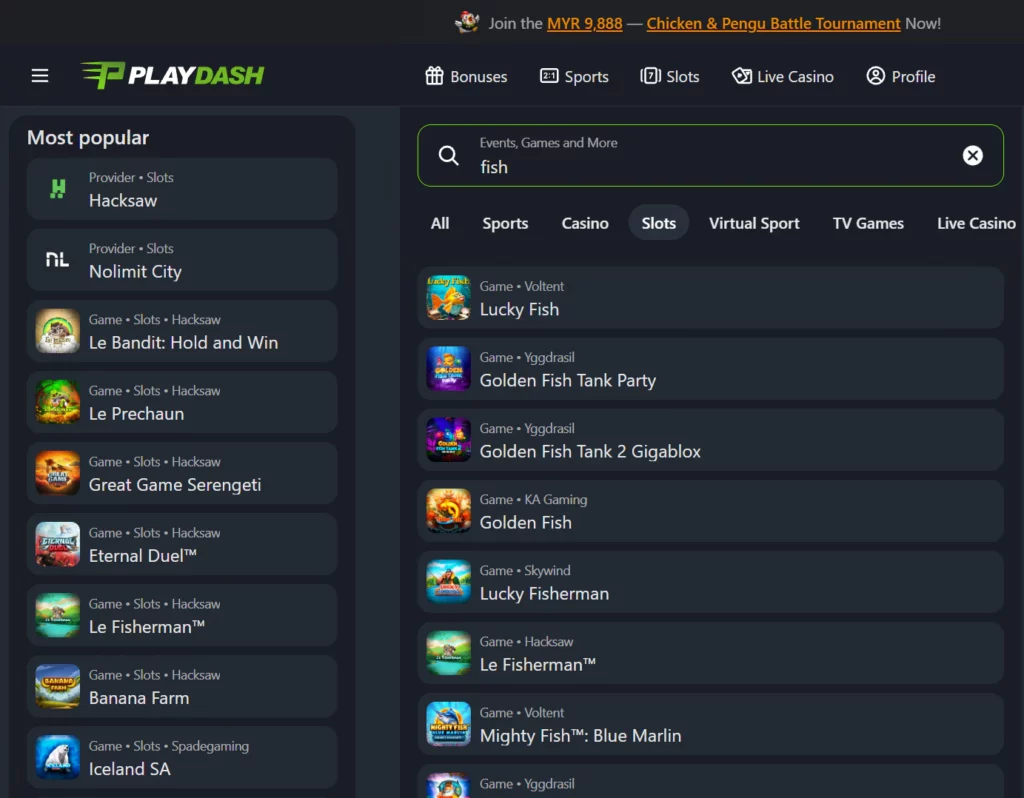The height and width of the screenshot is (798, 1024).
Task: Click the Lucky Fisherman game thumbnail
Action: 449,582
